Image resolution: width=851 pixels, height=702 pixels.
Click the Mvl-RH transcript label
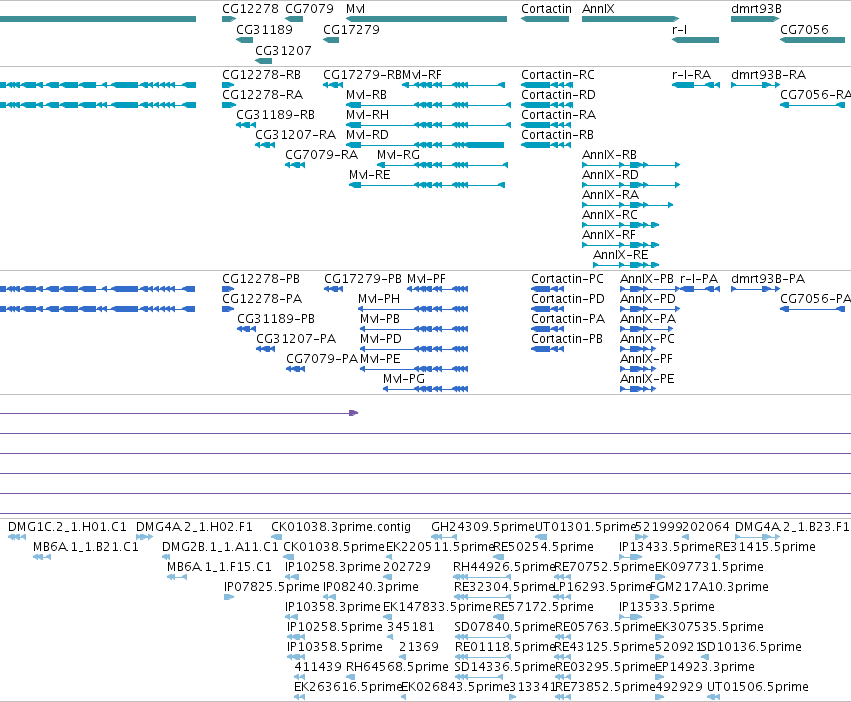click(367, 115)
